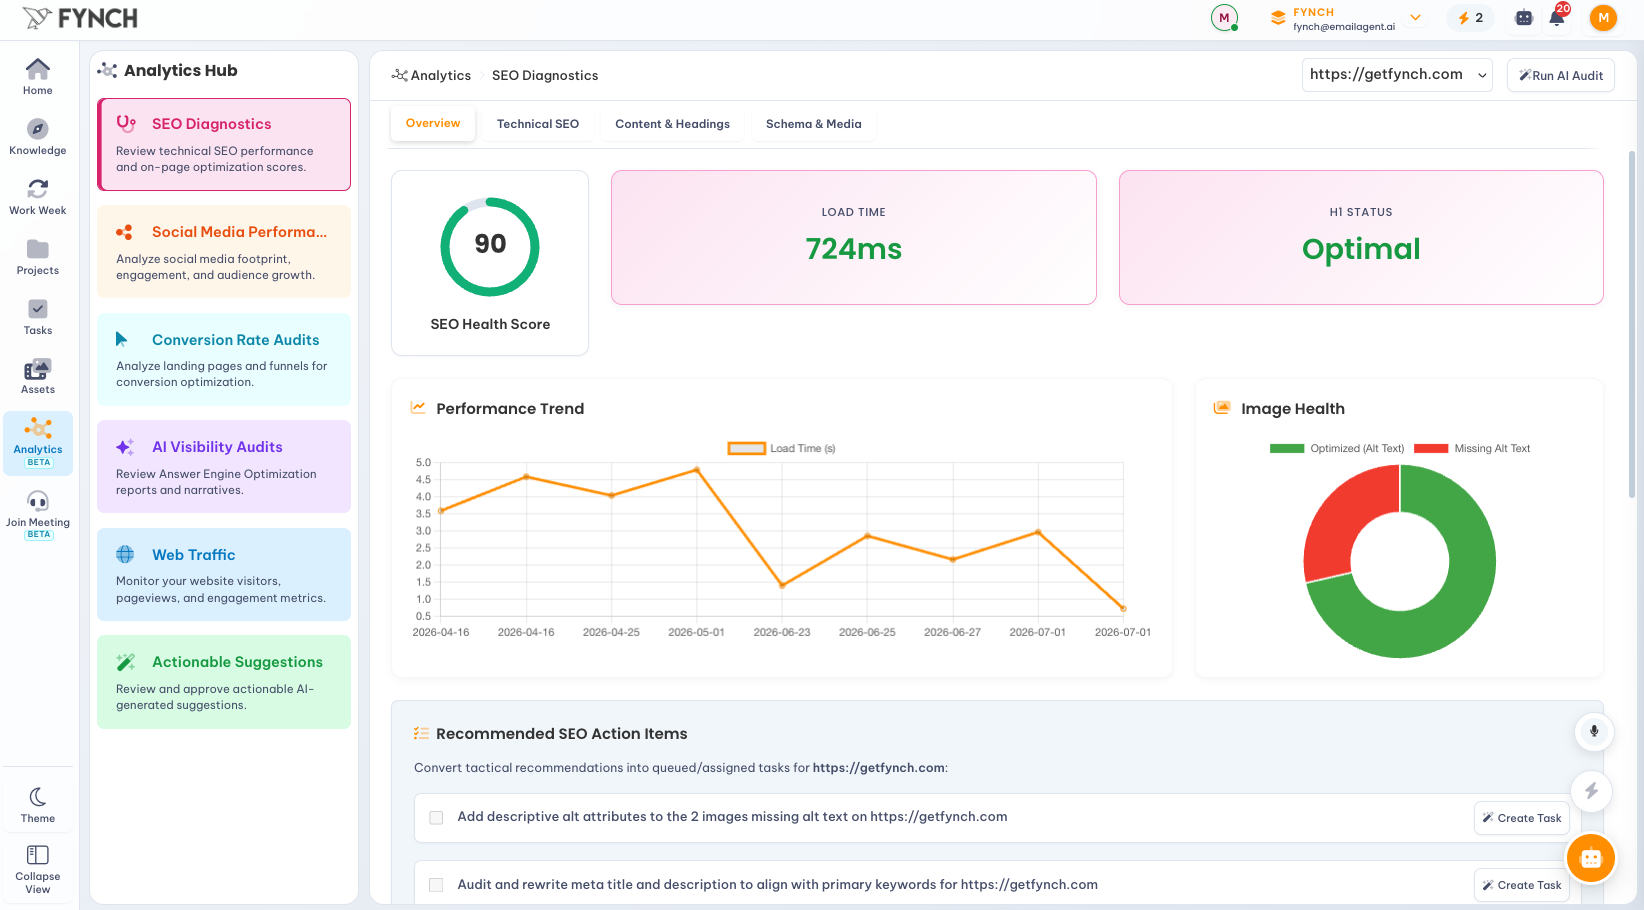Expand the FYNCH workspace account dropdown
This screenshot has width=1644, height=910.
pos(1415,17)
